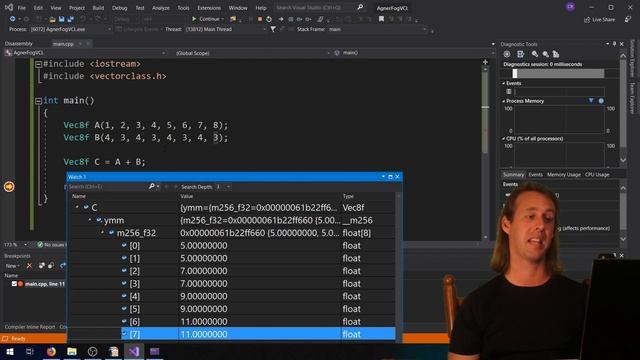
Task: Click the Diagnostic Tools vertical scrollbar
Action: coord(623,107)
